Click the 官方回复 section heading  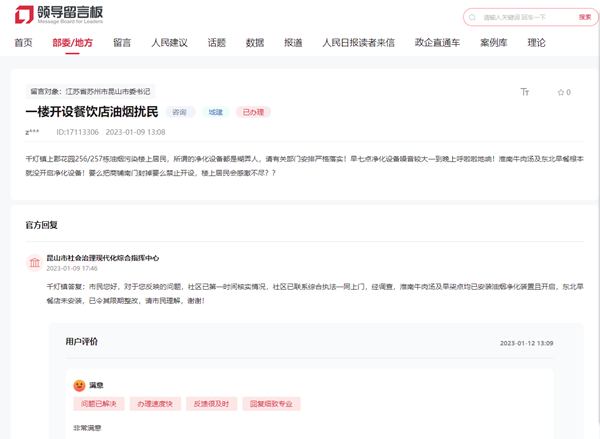tap(41, 225)
